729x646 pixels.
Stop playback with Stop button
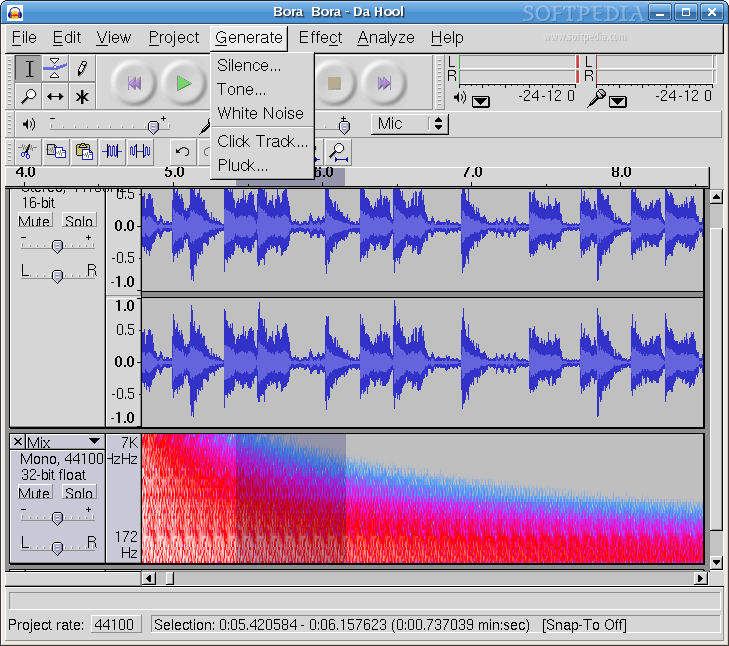[x=334, y=83]
